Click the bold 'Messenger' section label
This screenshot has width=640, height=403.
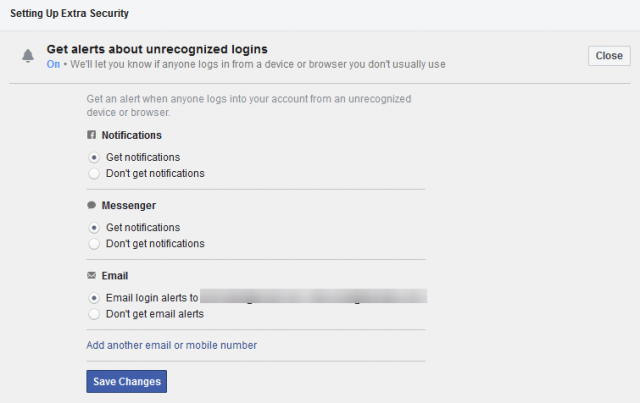(129, 205)
